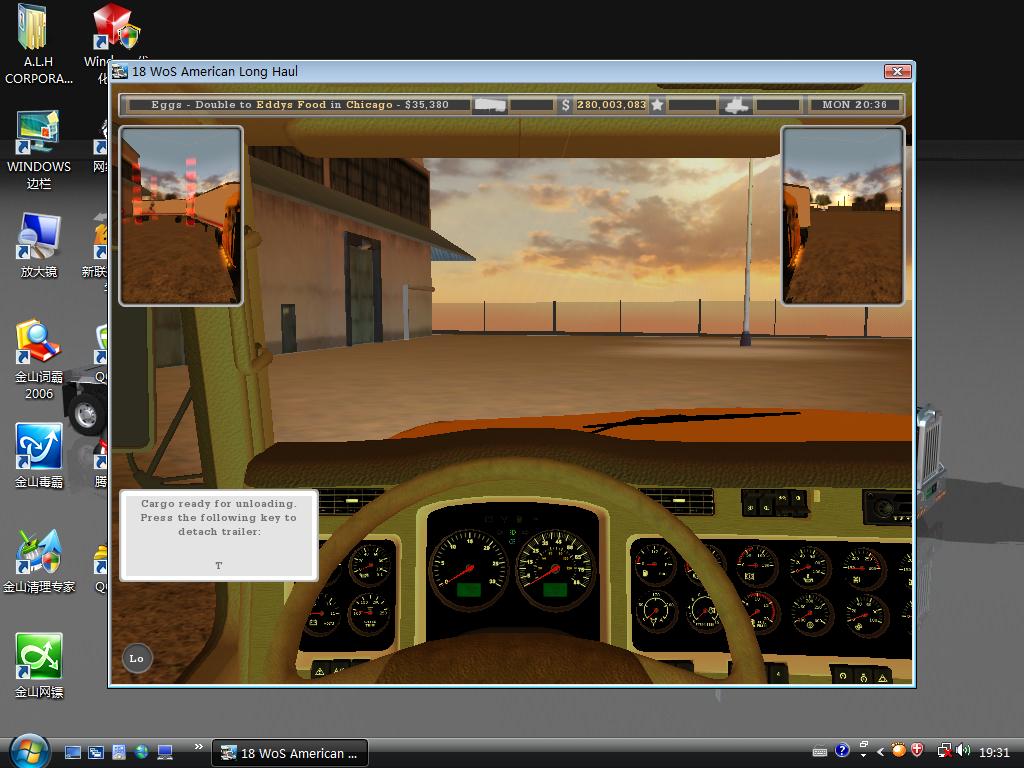Click the left side mirror view
This screenshot has width=1024, height=768.
(181, 216)
